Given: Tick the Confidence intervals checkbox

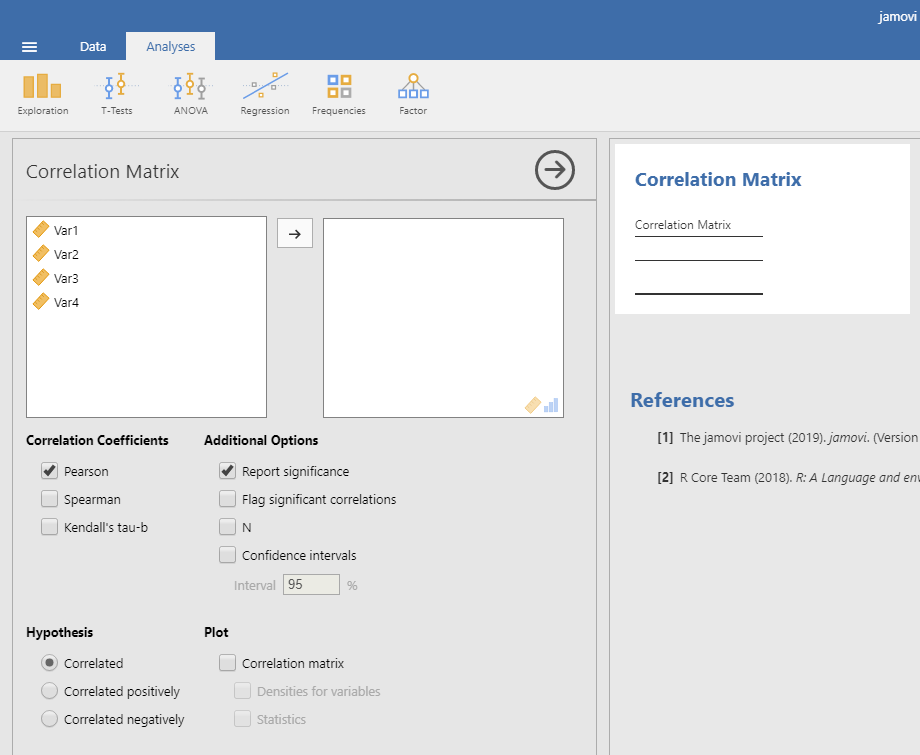Looking at the screenshot, I should pyautogui.click(x=227, y=555).
